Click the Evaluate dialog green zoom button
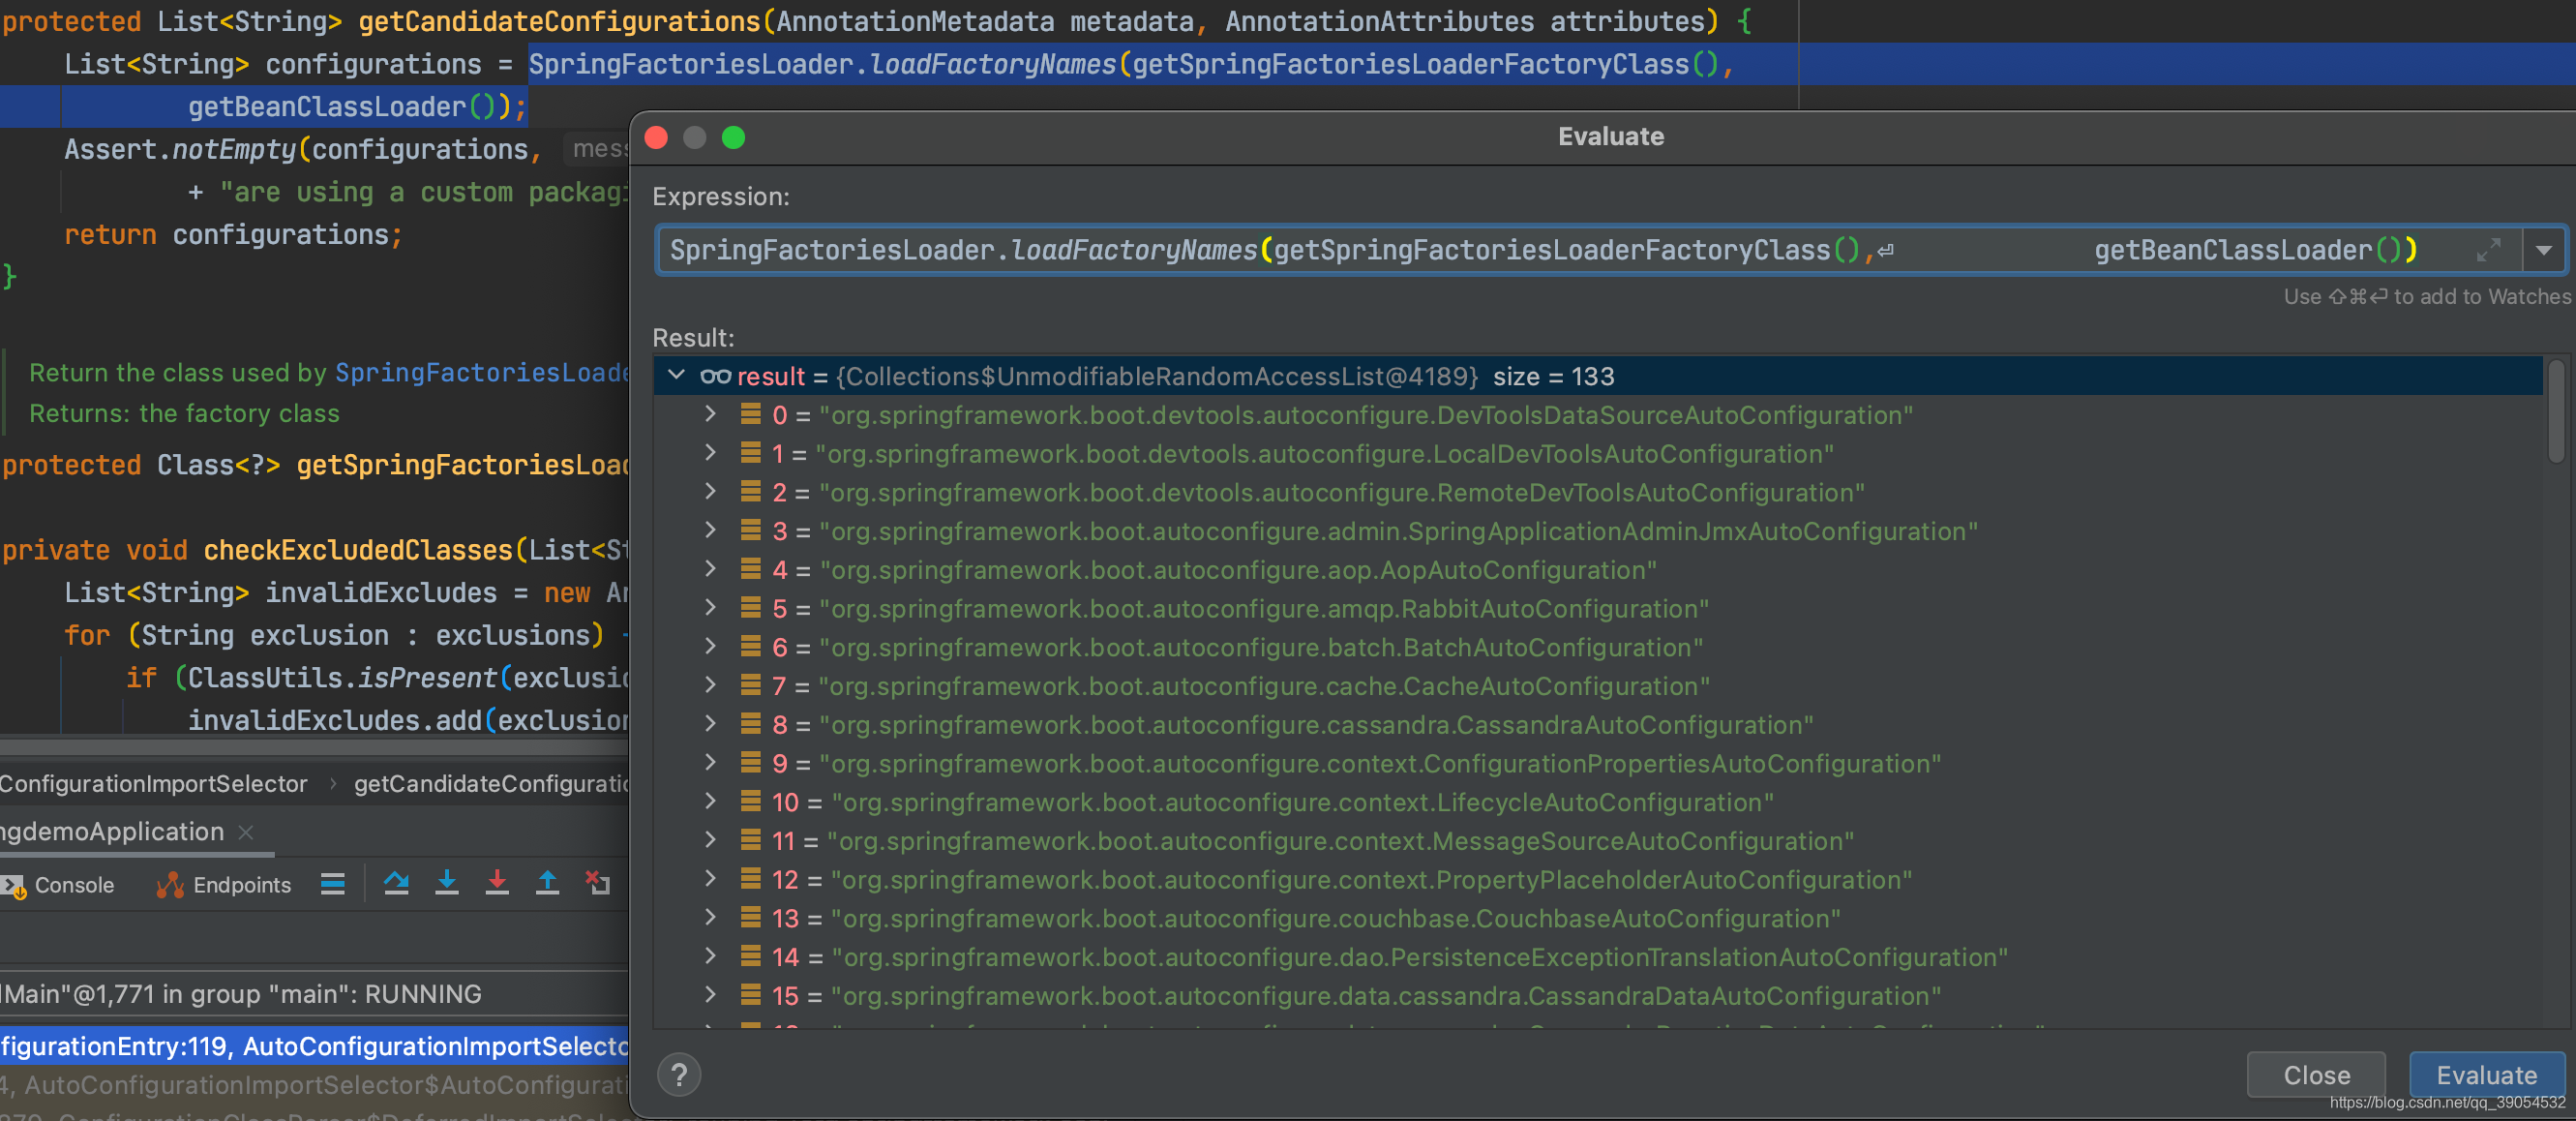The image size is (2576, 1121). tap(733, 137)
